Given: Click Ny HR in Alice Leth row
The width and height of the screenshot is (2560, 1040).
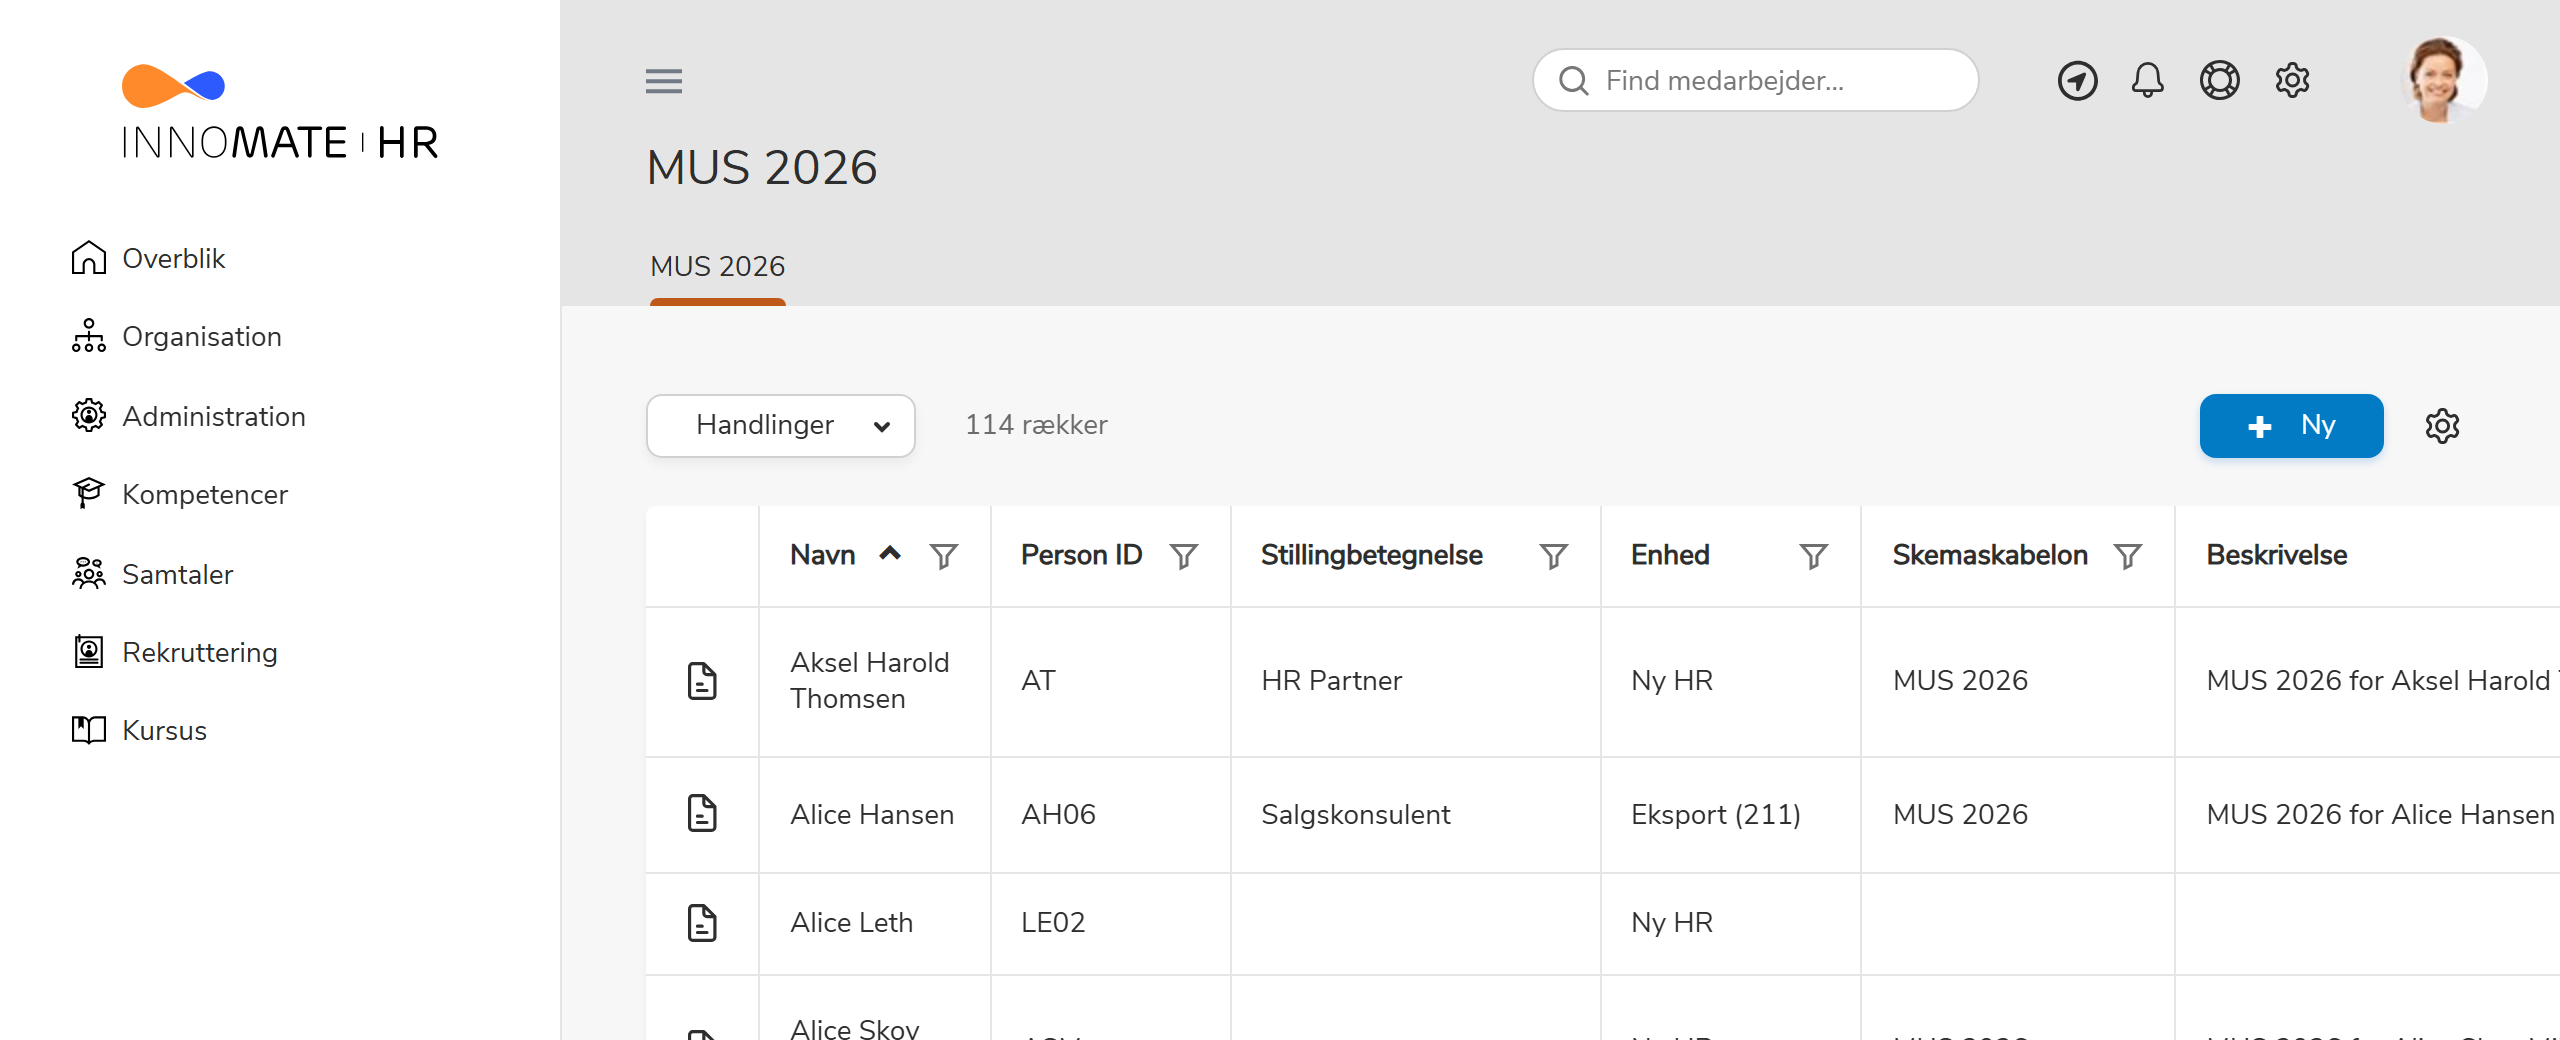Looking at the screenshot, I should [x=1672, y=922].
